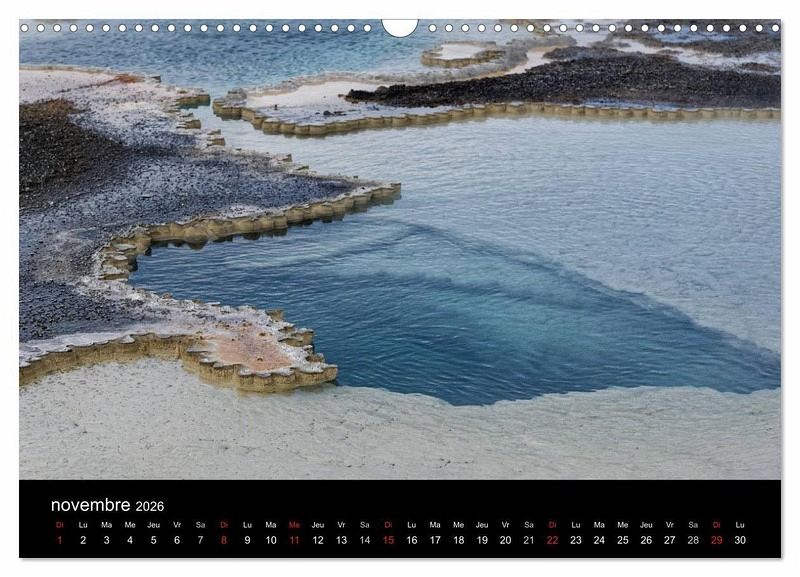The image size is (800, 577).
Task: Select date 19 in the calendar row
Action: (x=482, y=540)
